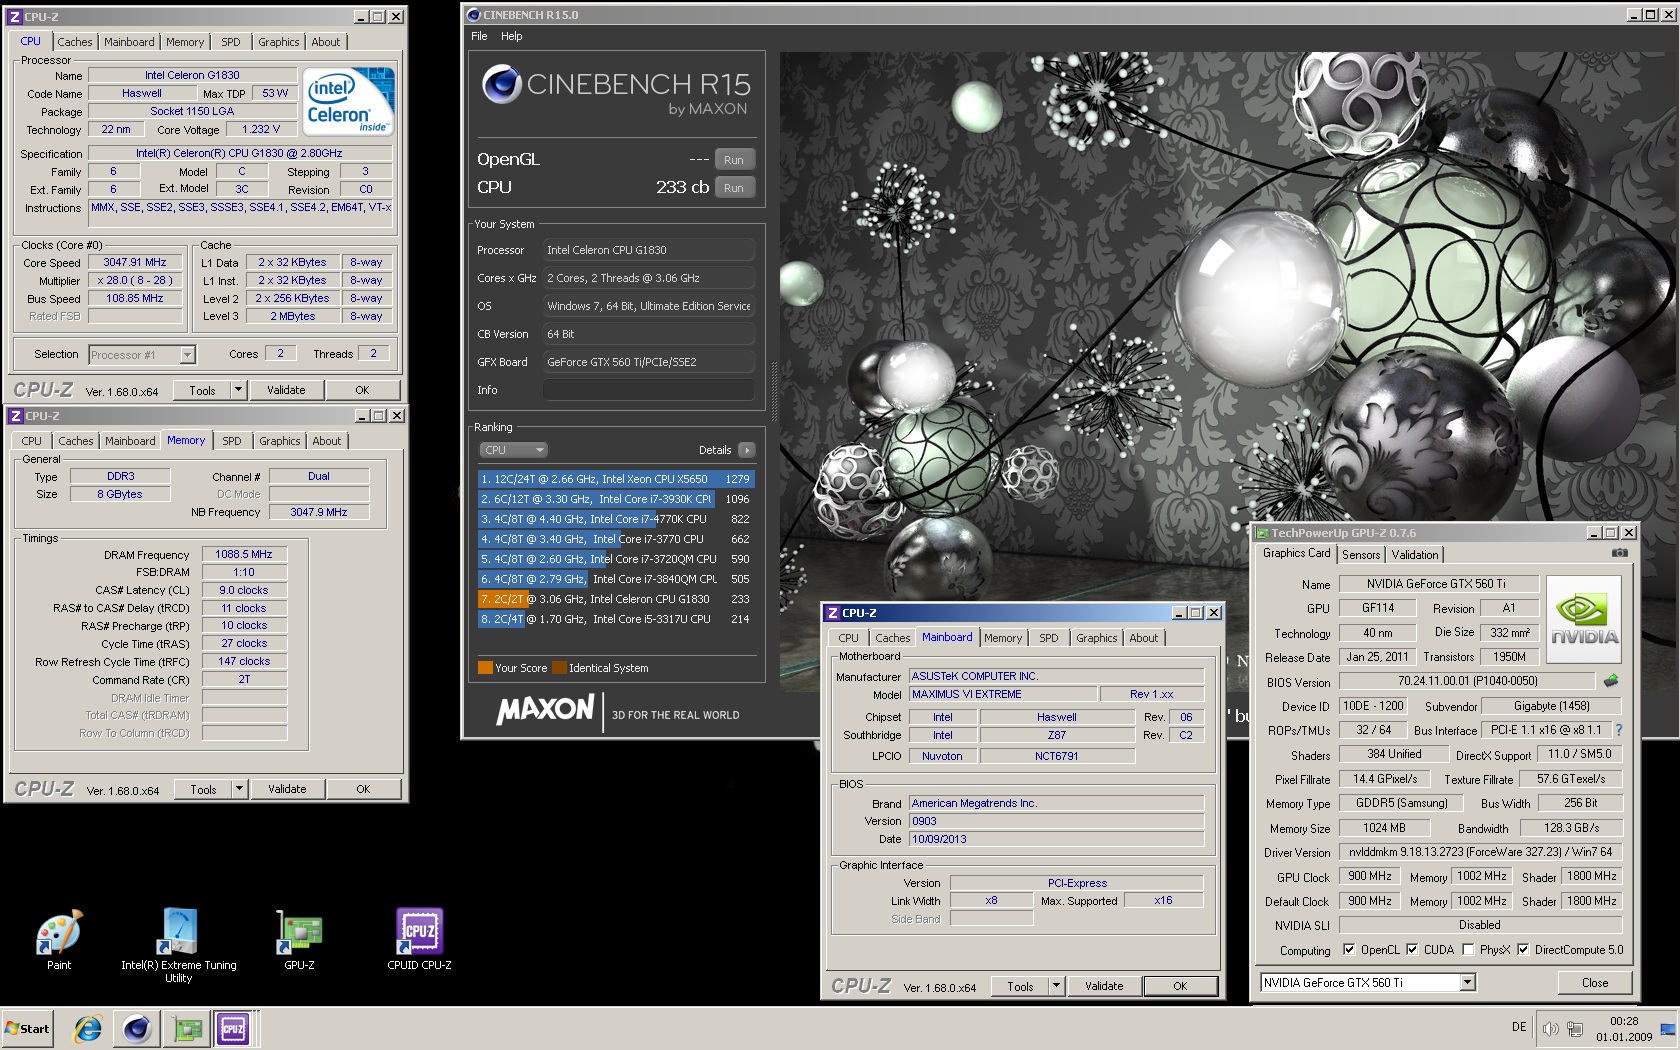
Task: Switch to Validation tab in GPU-Z
Action: [x=1414, y=555]
